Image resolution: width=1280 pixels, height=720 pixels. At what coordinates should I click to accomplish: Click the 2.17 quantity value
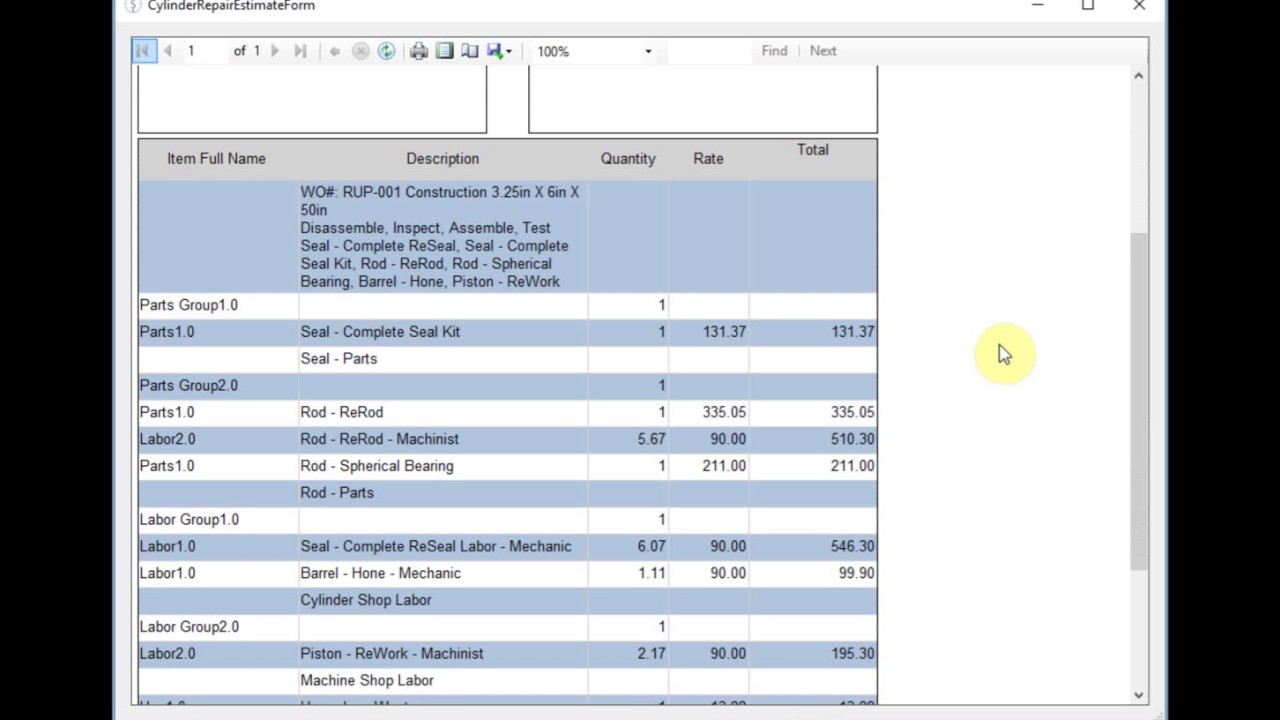tap(651, 654)
